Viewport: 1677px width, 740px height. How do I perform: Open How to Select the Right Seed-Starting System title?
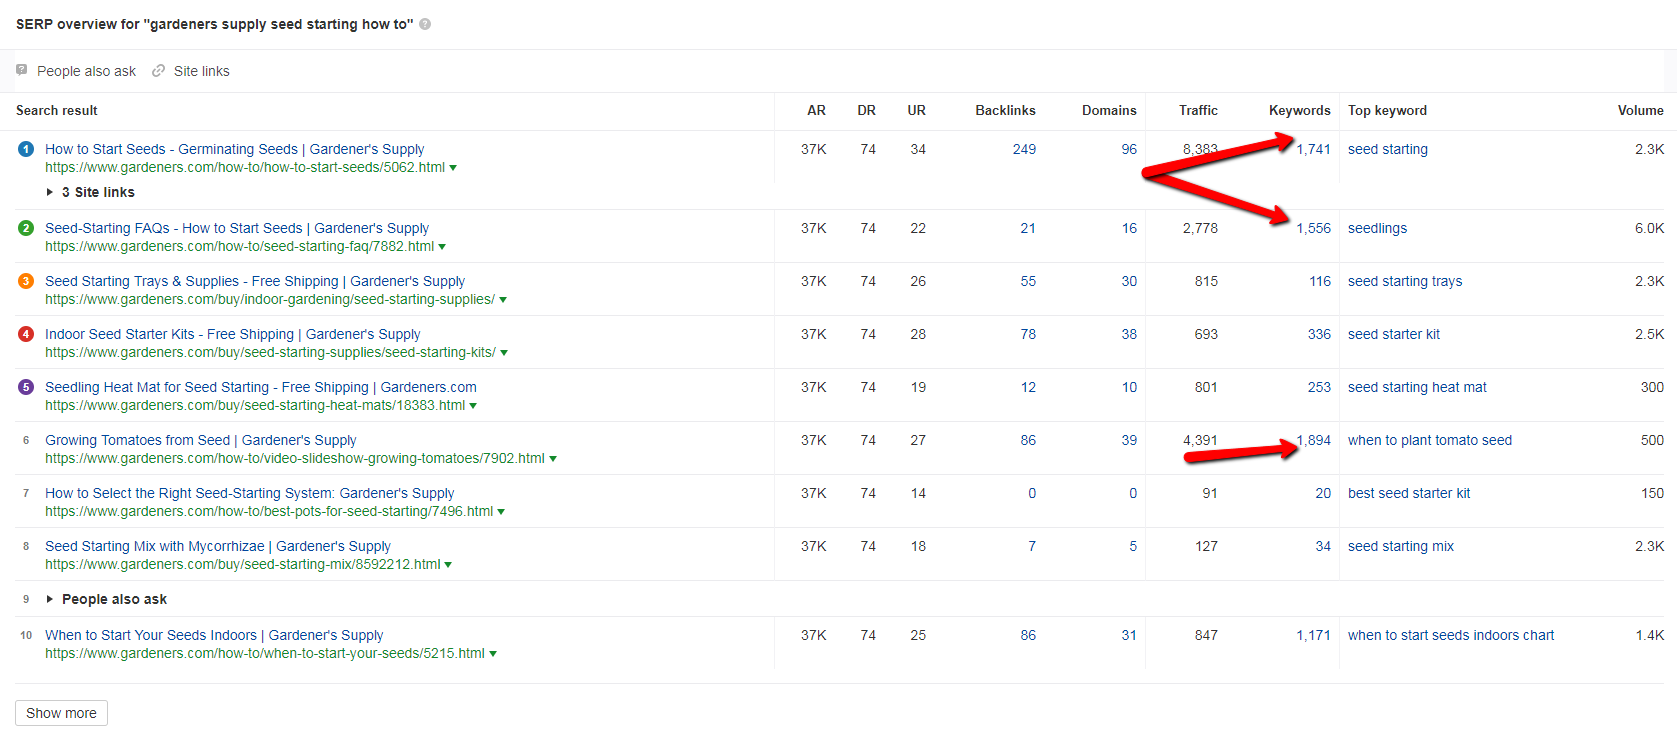250,493
